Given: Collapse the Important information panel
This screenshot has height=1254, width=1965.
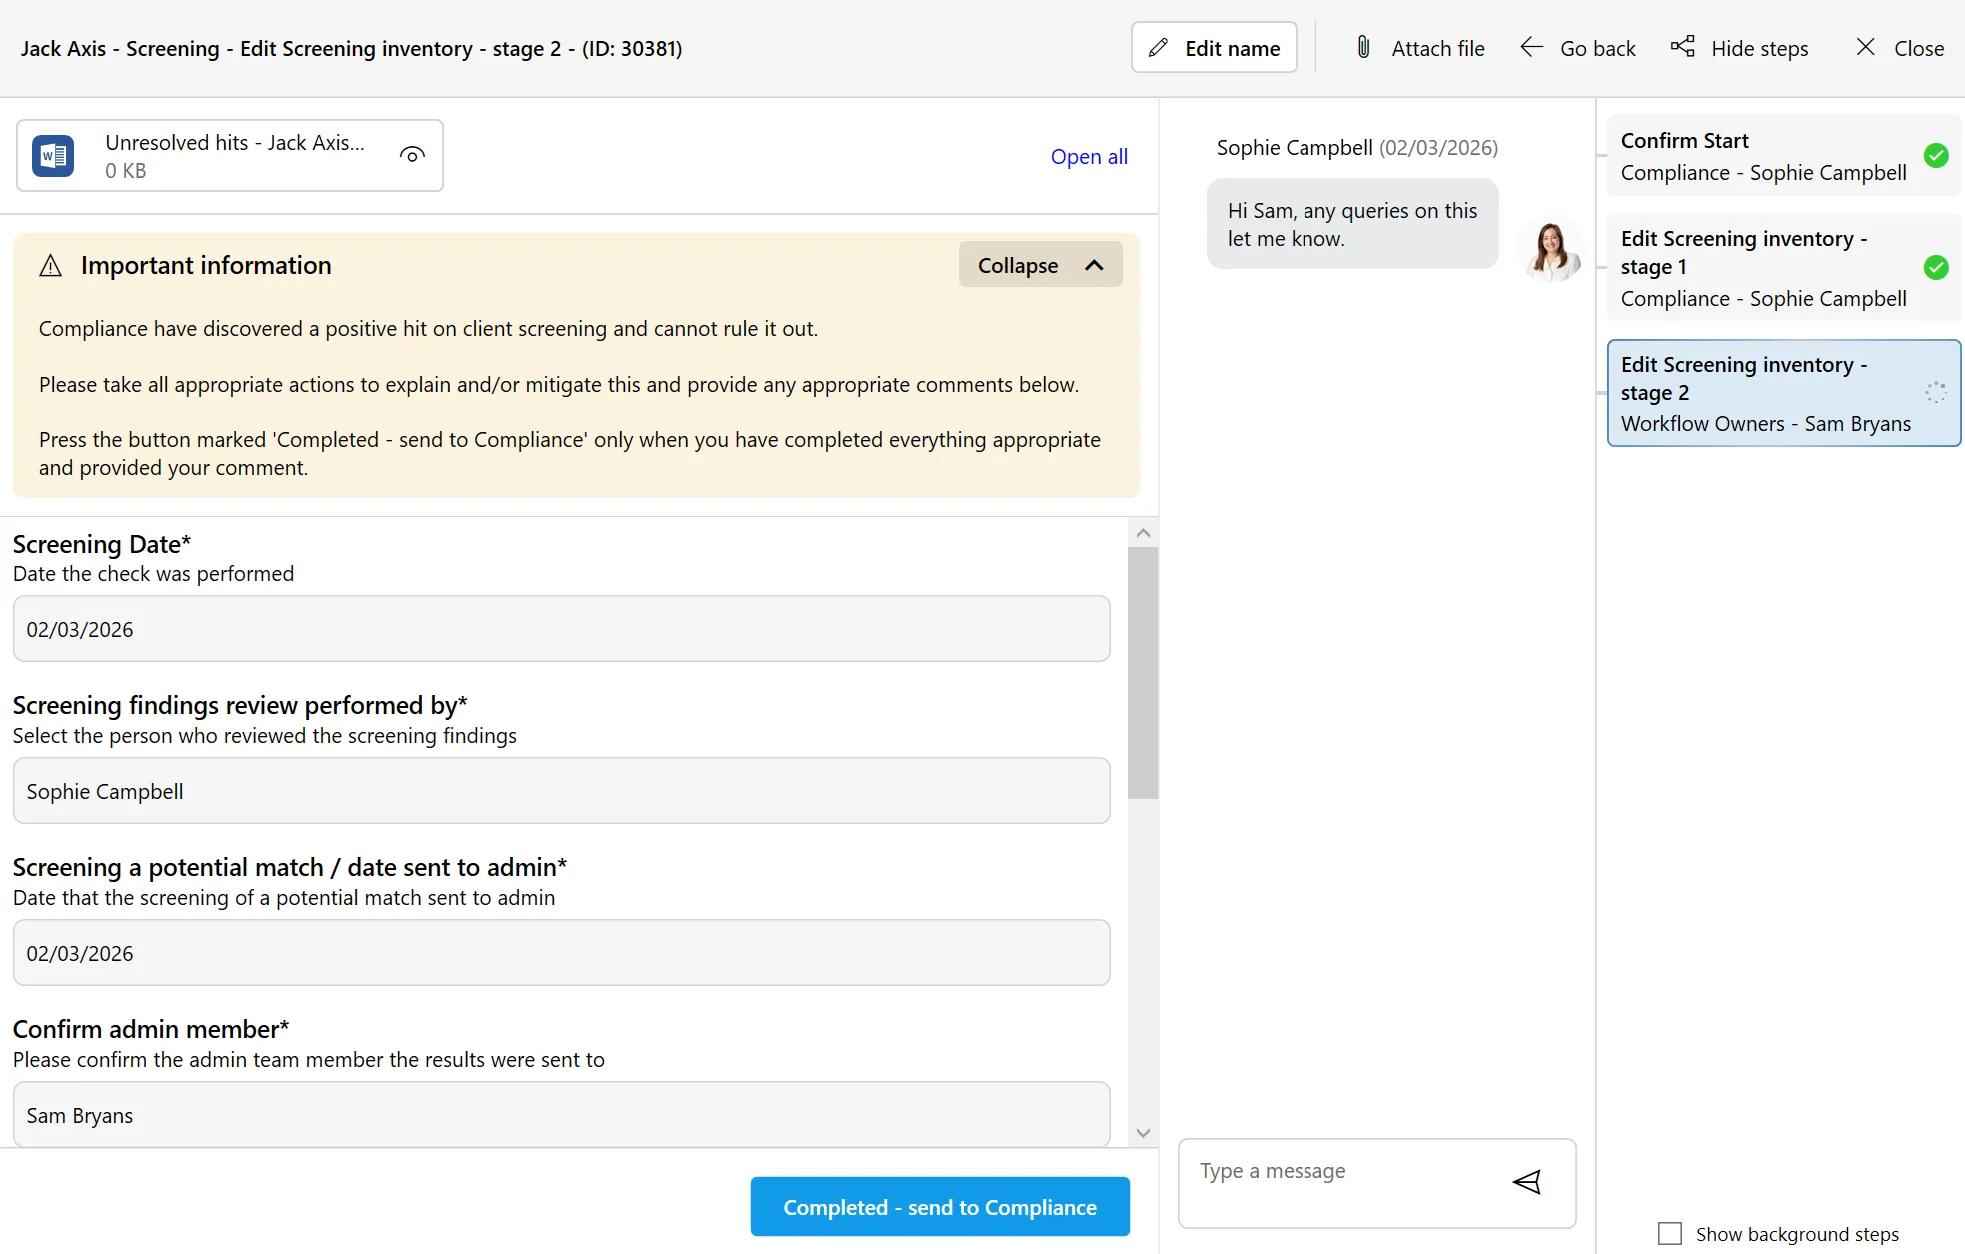Looking at the screenshot, I should [1040, 265].
